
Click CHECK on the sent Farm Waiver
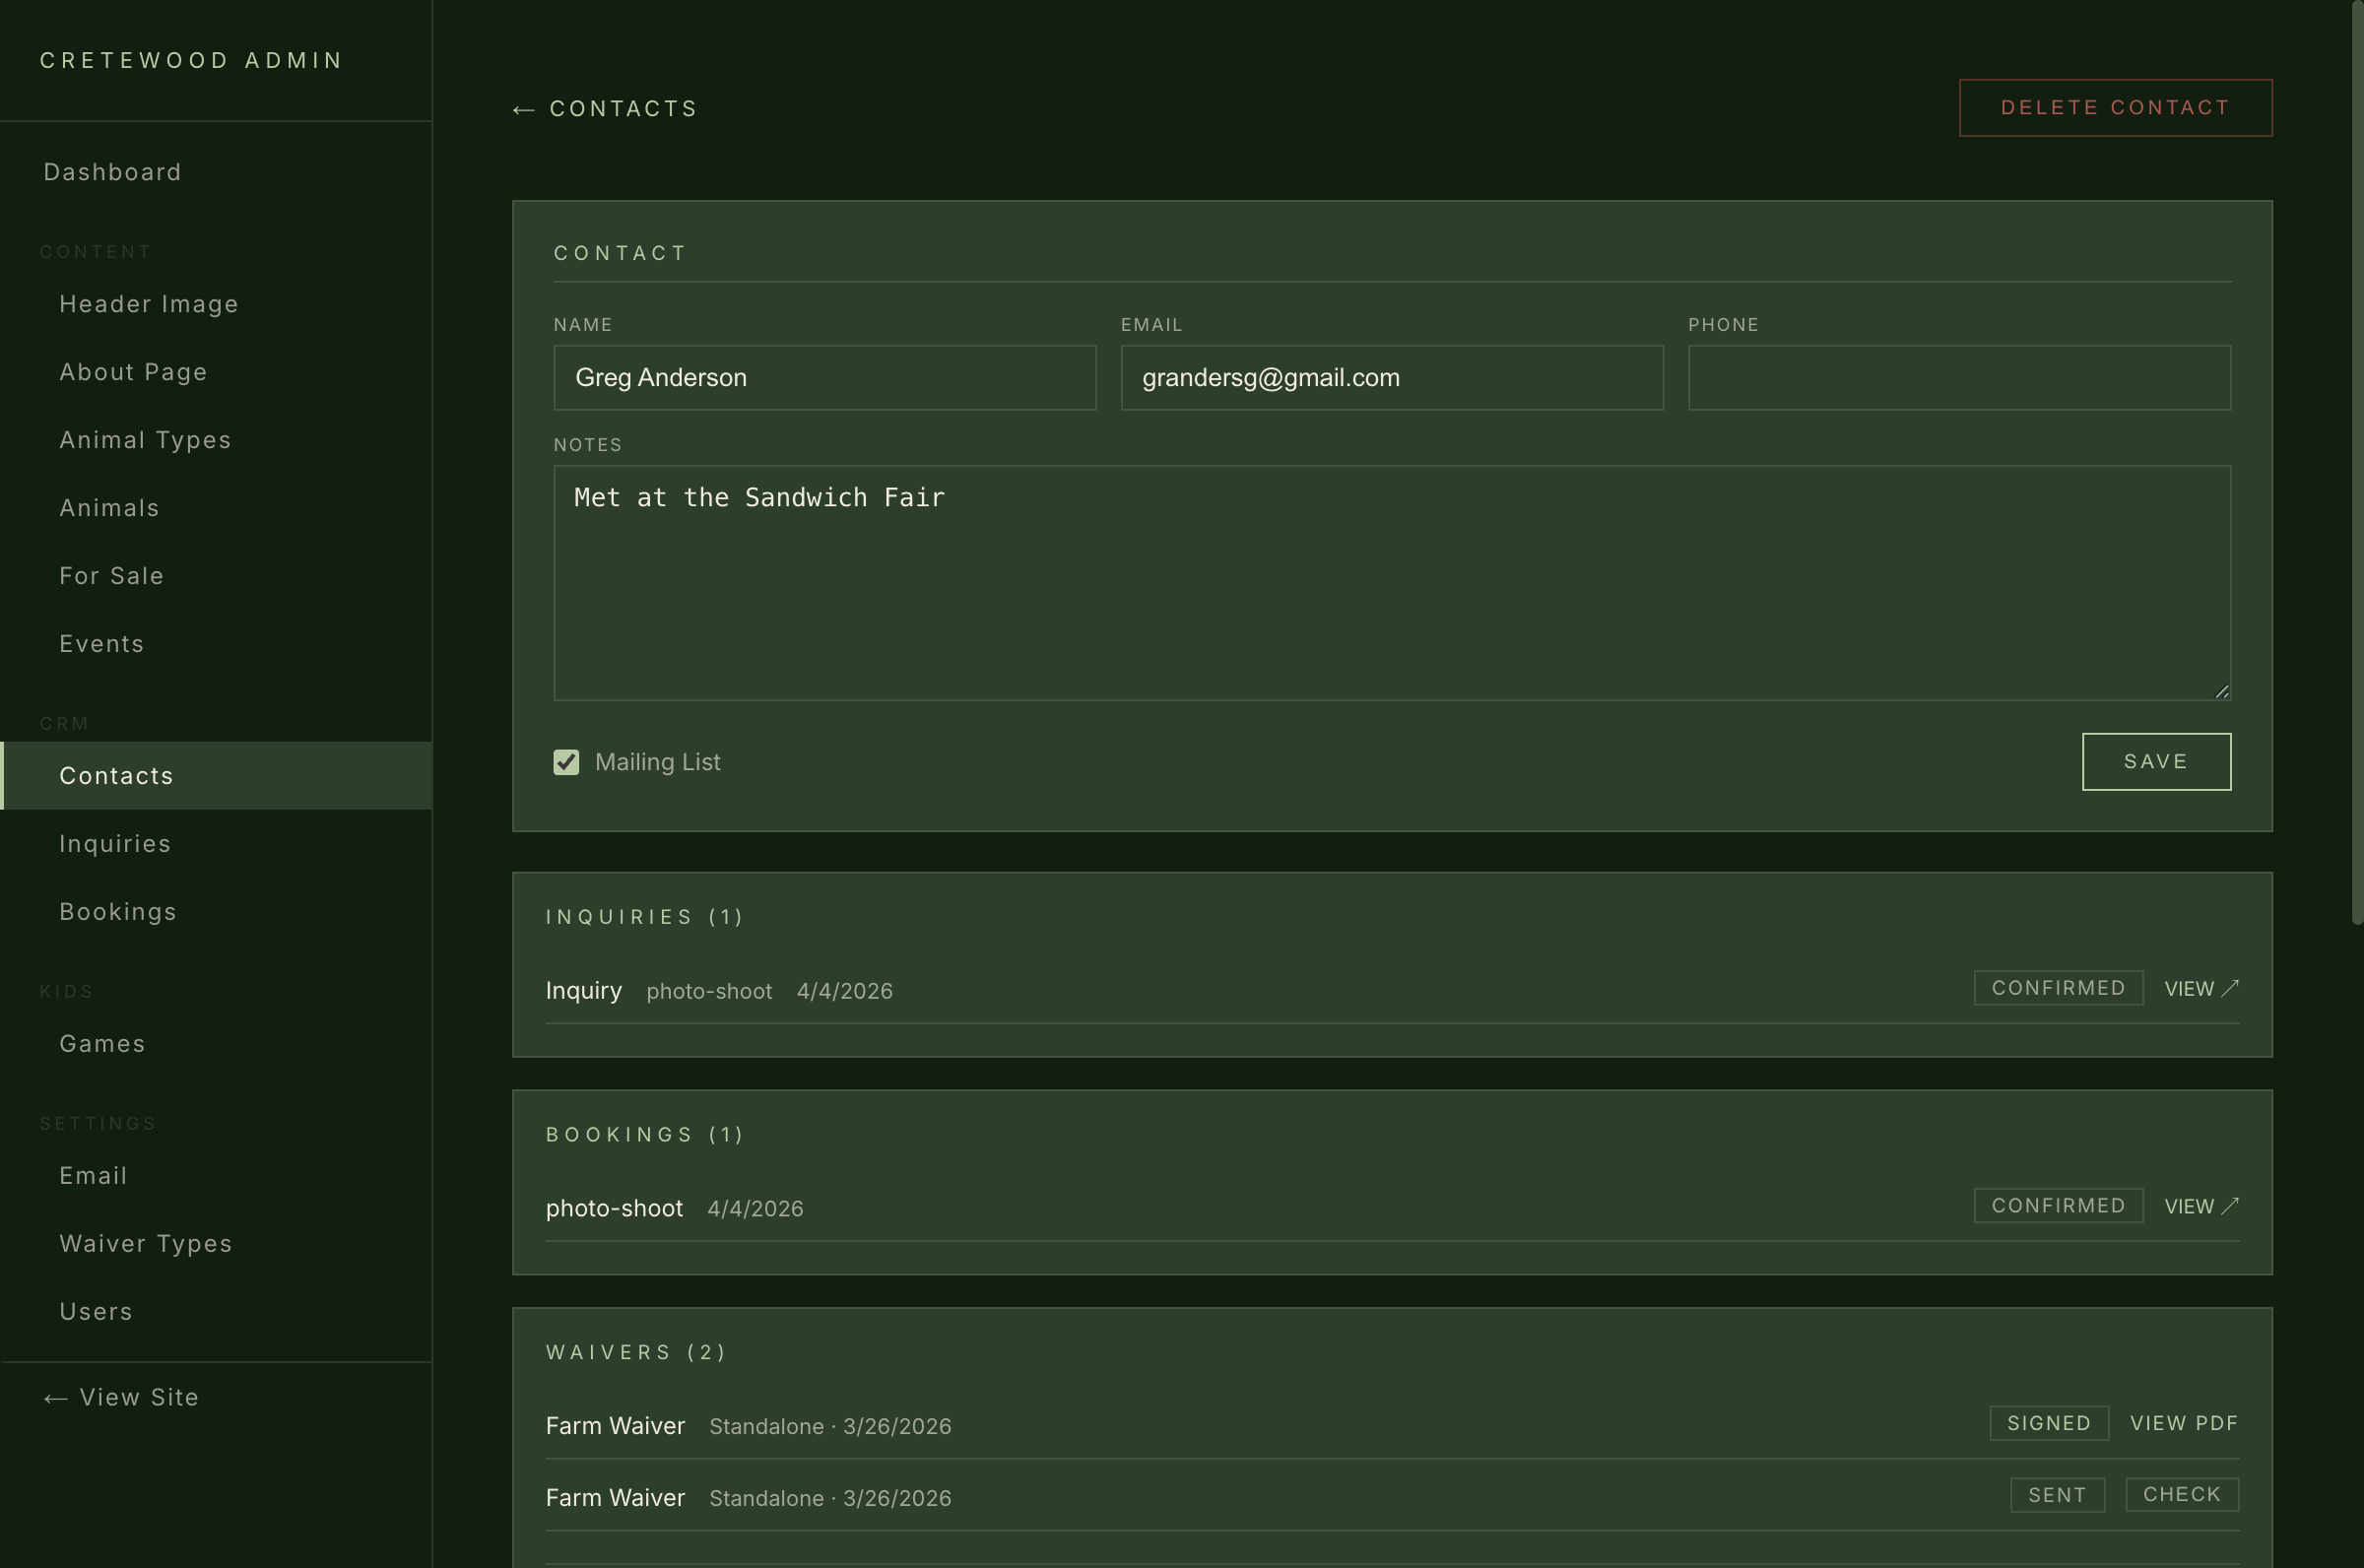point(2180,1494)
